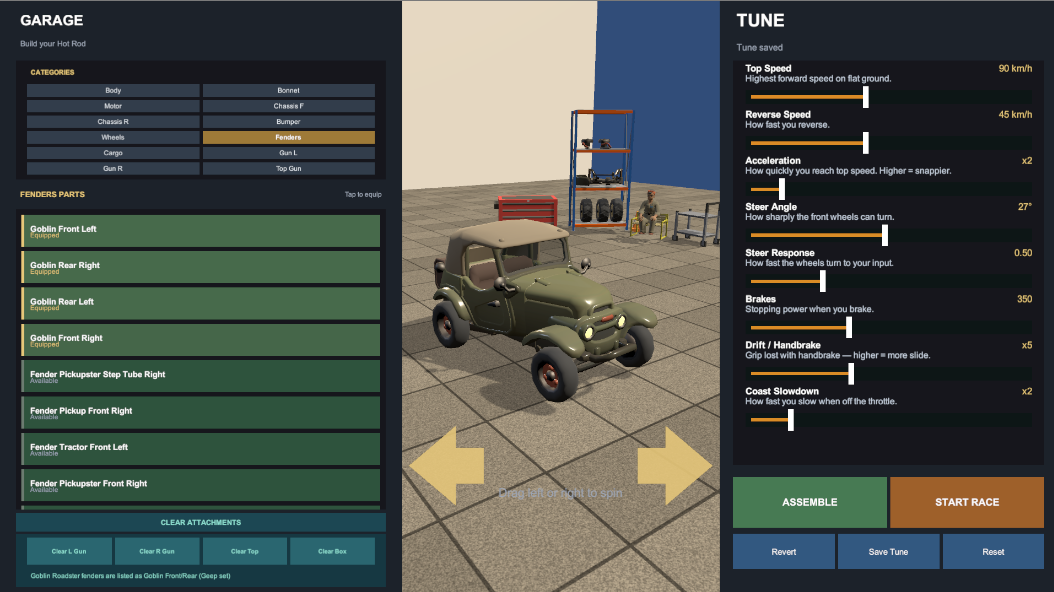
Task: Open the Cargo category
Action: 113,153
